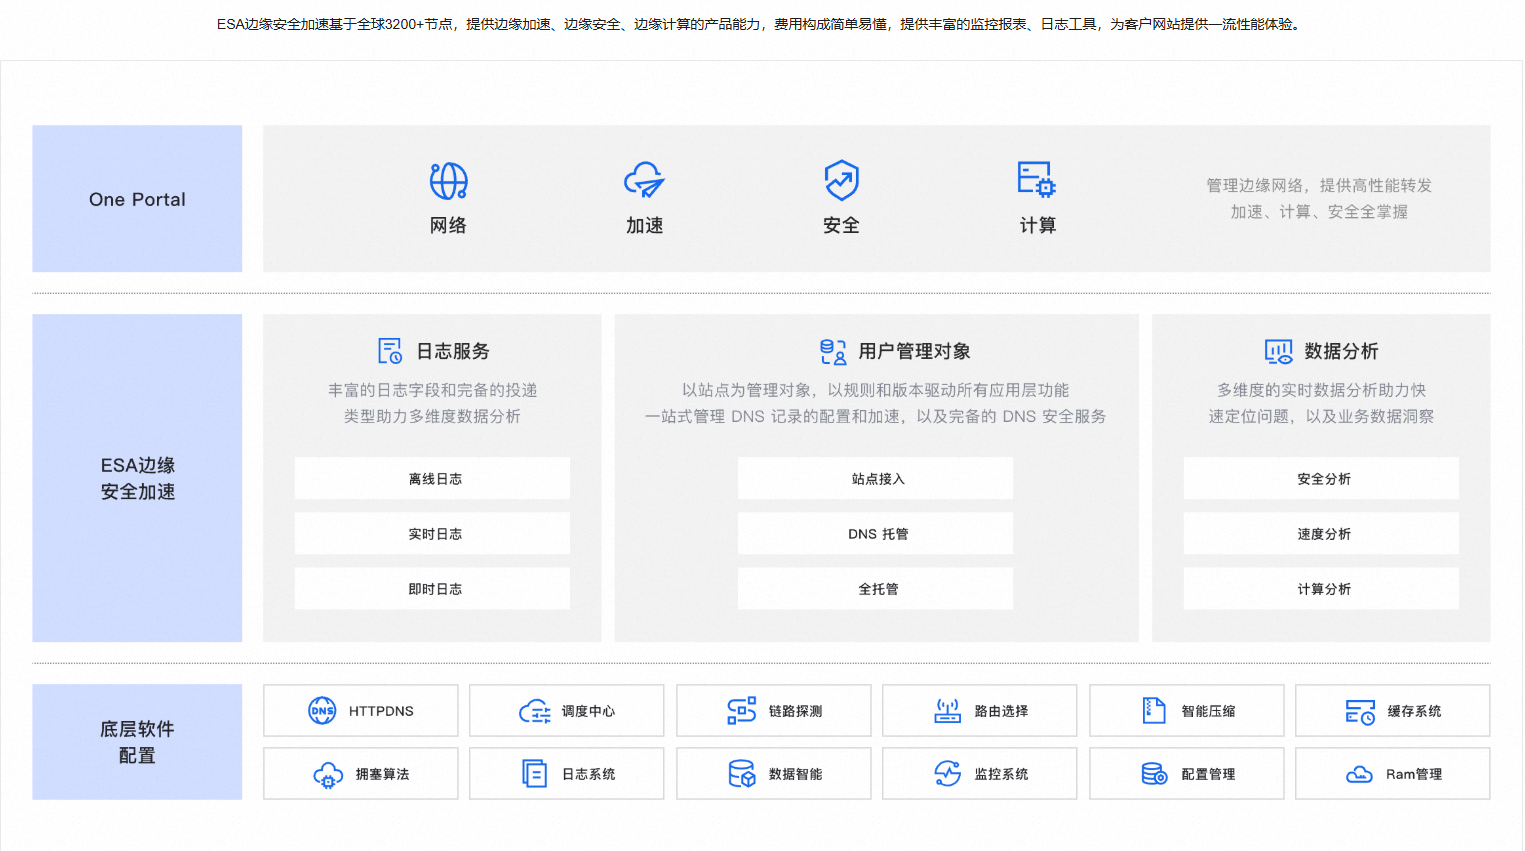Click the DNS icon beside HTTPDNS
The height and width of the screenshot is (851, 1525).
[322, 711]
